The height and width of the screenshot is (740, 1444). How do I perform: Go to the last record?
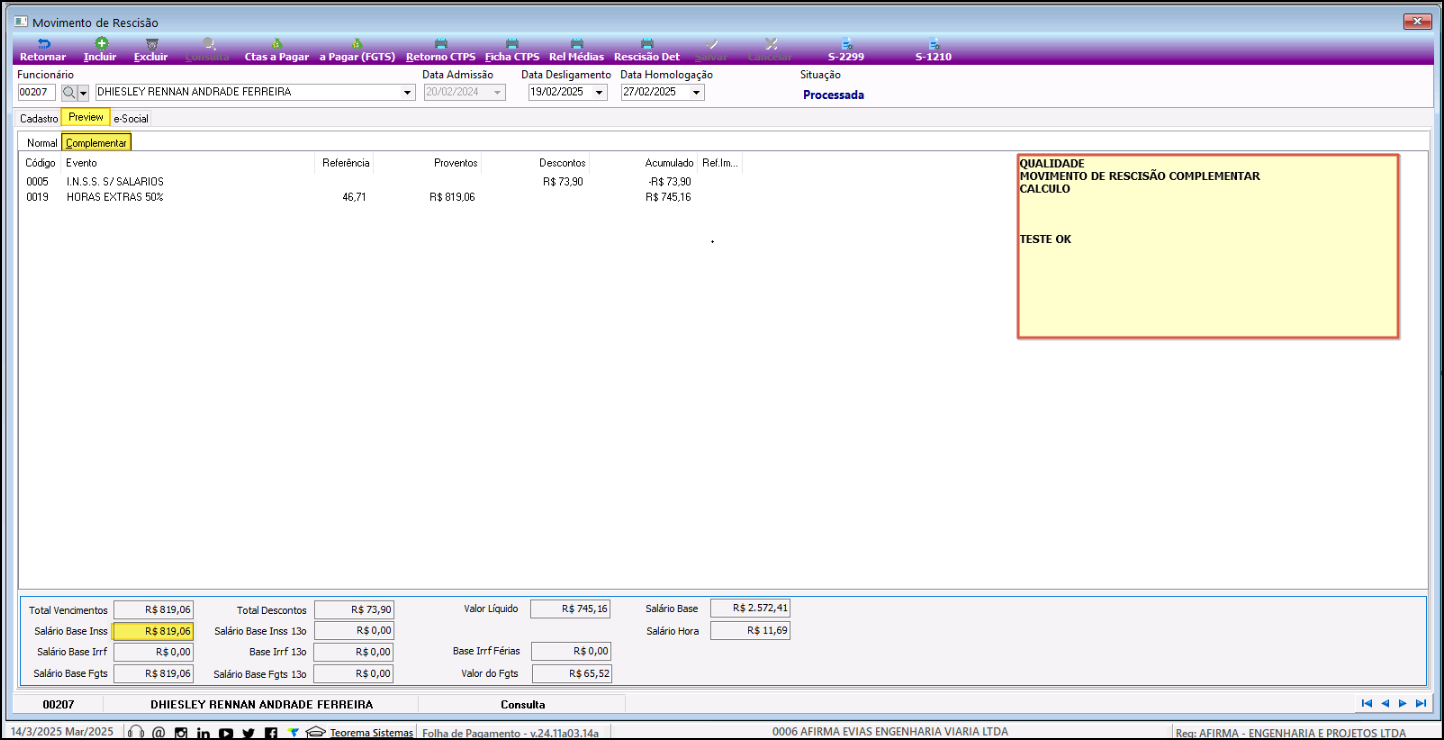pyautogui.click(x=1420, y=703)
